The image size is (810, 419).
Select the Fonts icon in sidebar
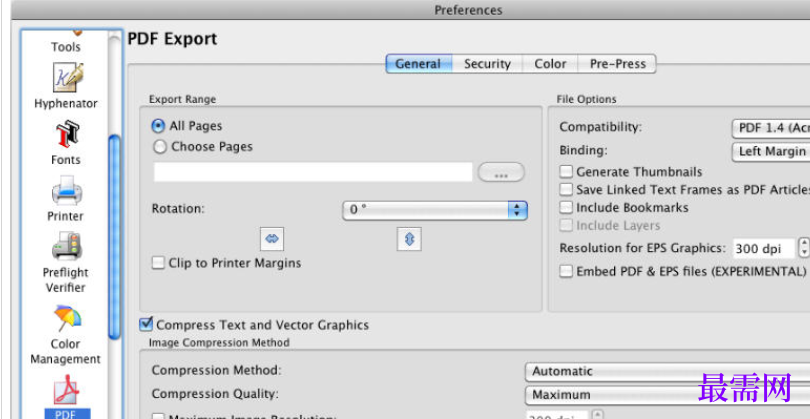[67, 134]
